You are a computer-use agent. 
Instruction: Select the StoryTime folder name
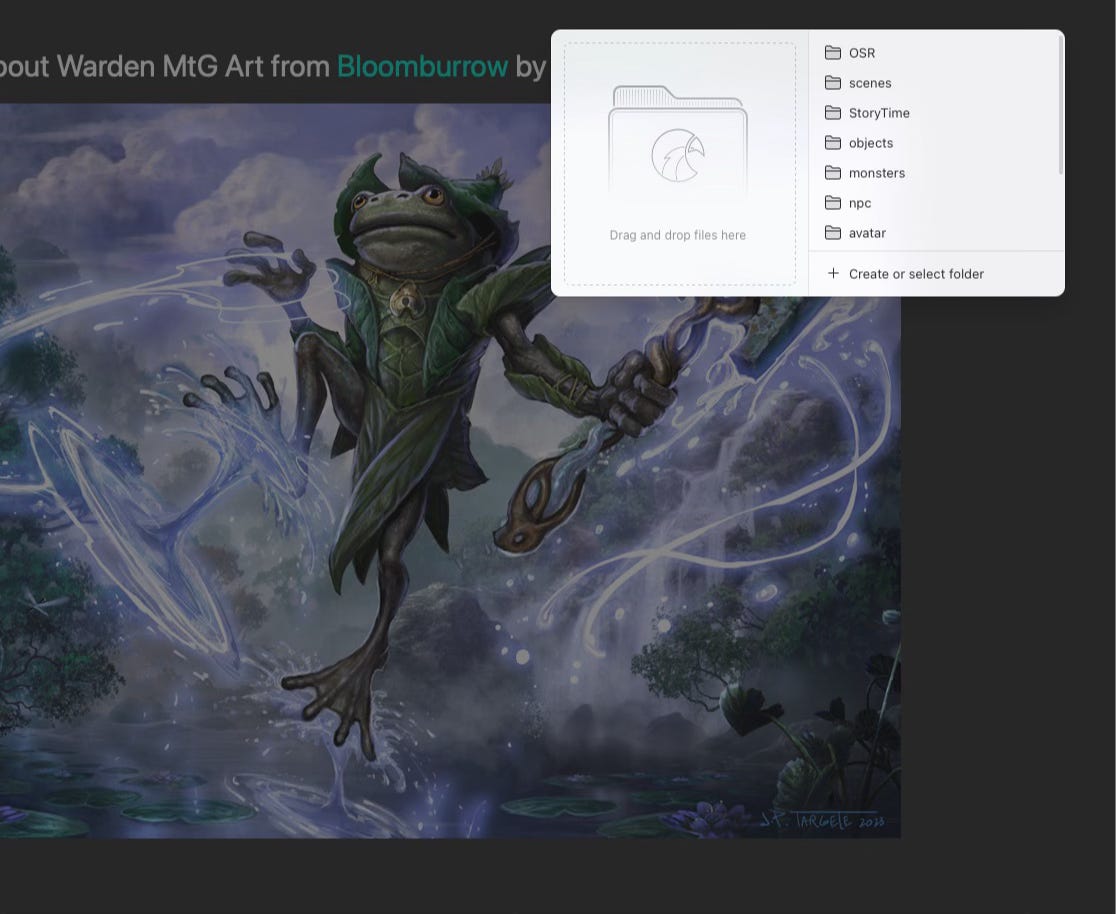879,113
